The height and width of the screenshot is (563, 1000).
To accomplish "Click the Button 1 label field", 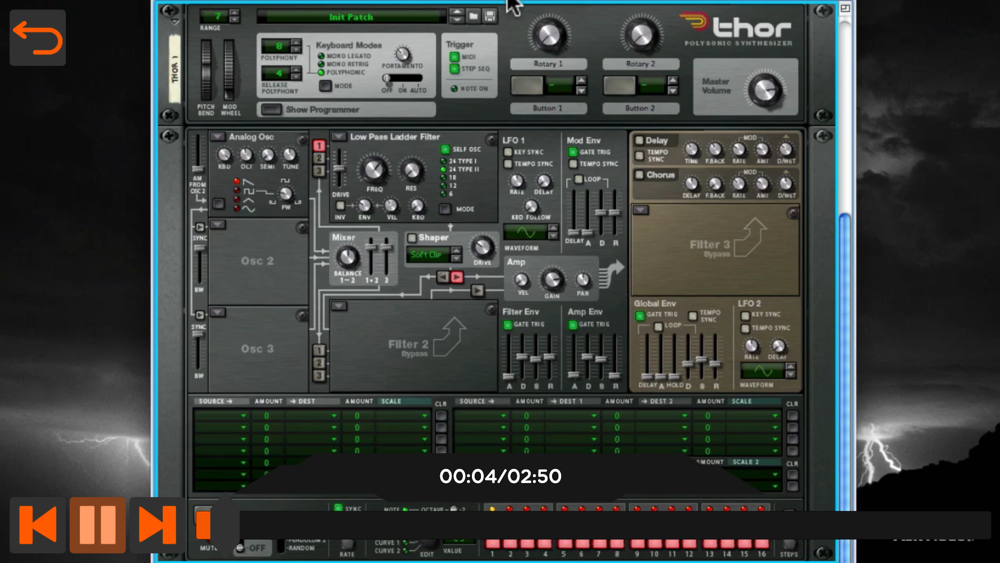I will coord(548,108).
